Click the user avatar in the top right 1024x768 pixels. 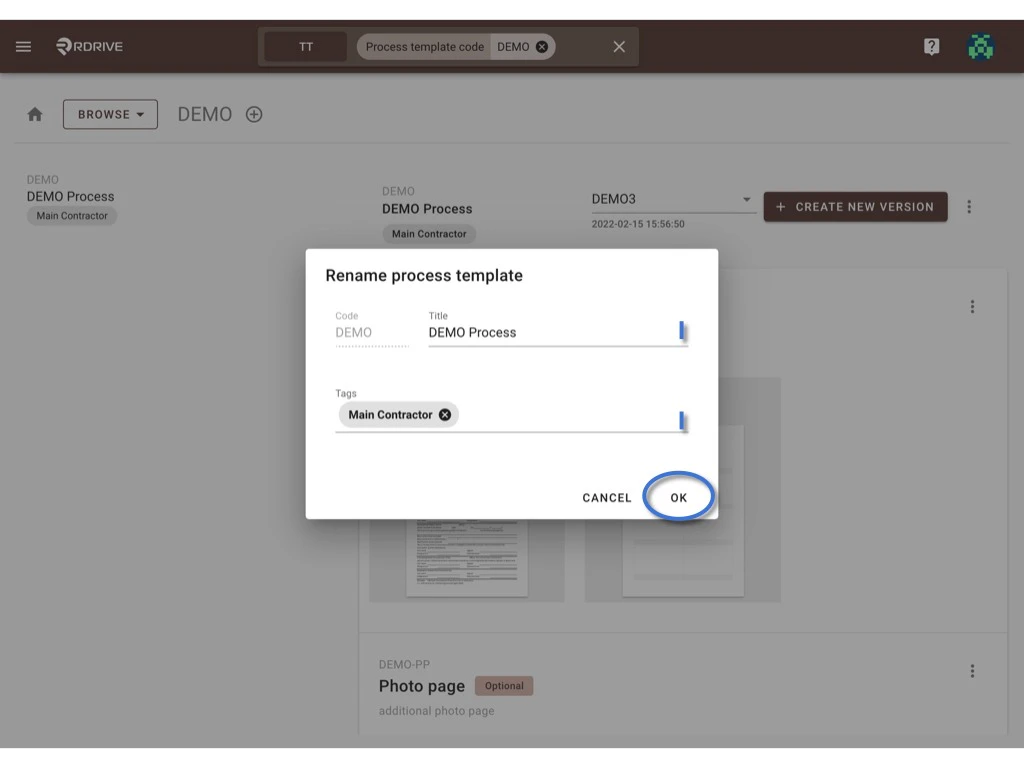981,46
